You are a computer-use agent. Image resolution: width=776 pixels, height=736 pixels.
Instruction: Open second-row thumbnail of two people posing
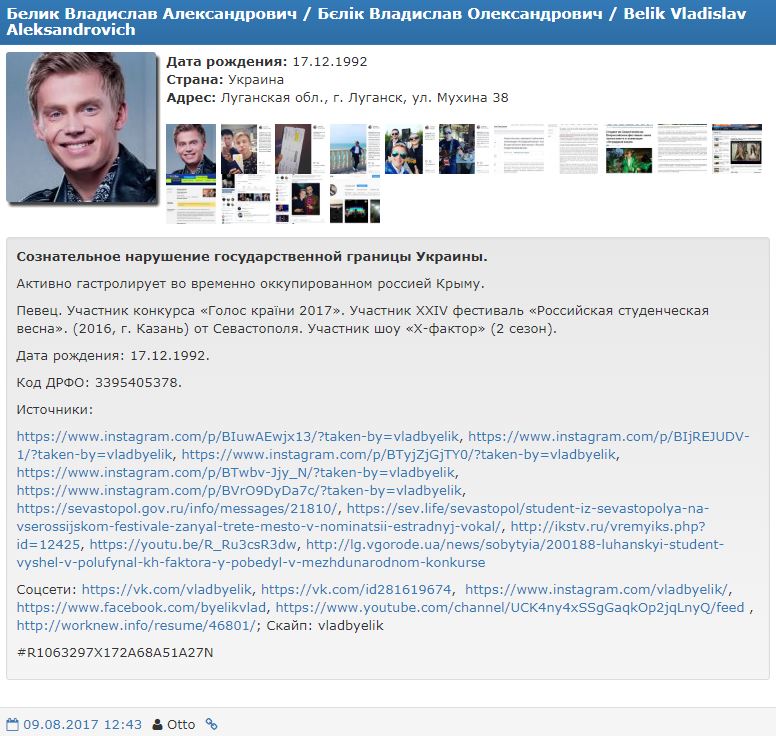[300, 198]
